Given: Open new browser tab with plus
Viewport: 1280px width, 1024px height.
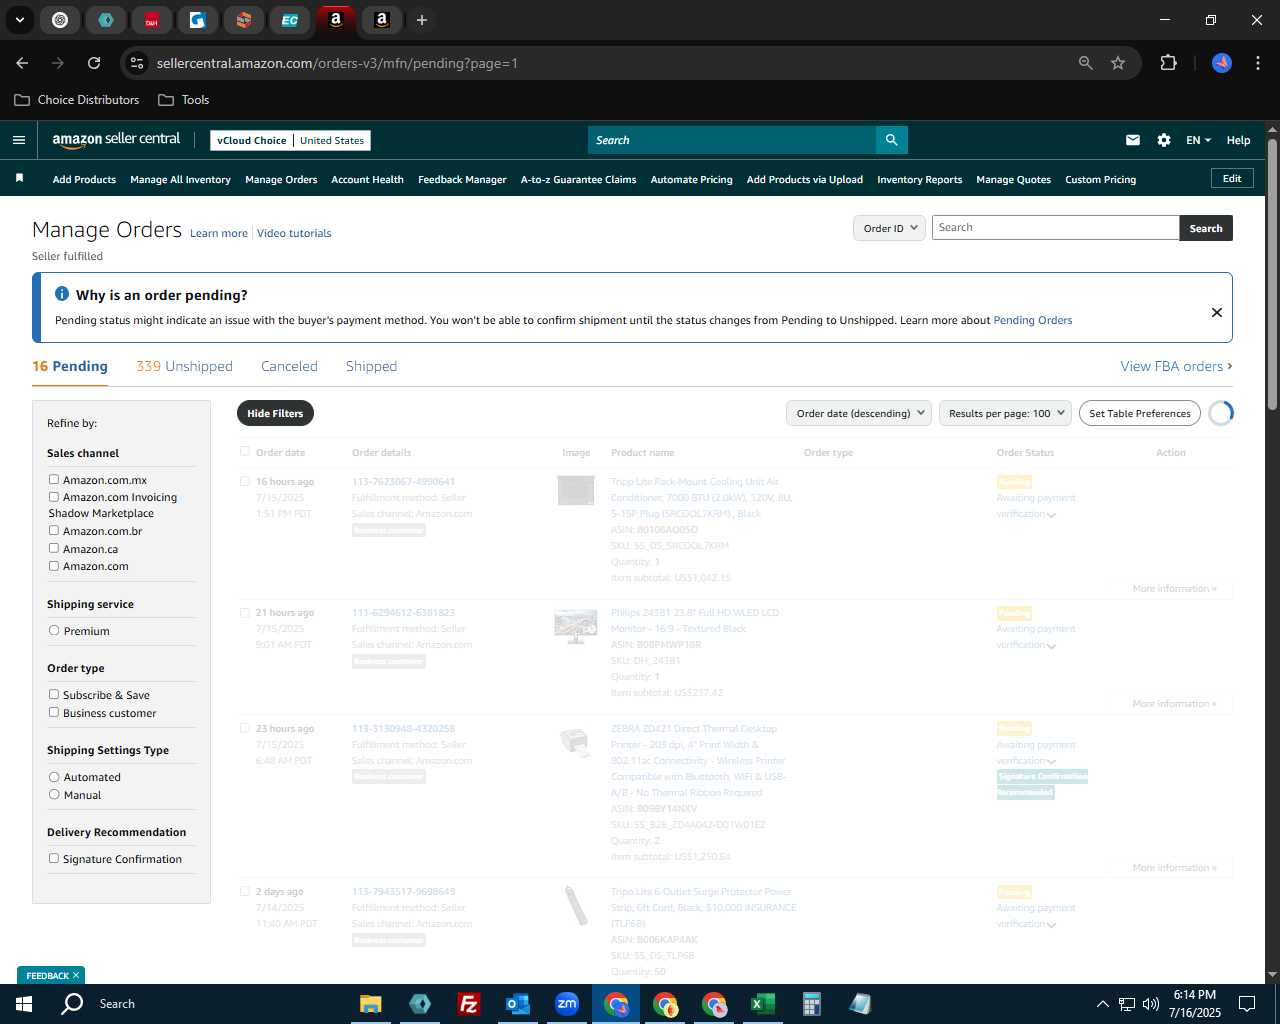Looking at the screenshot, I should pos(422,20).
